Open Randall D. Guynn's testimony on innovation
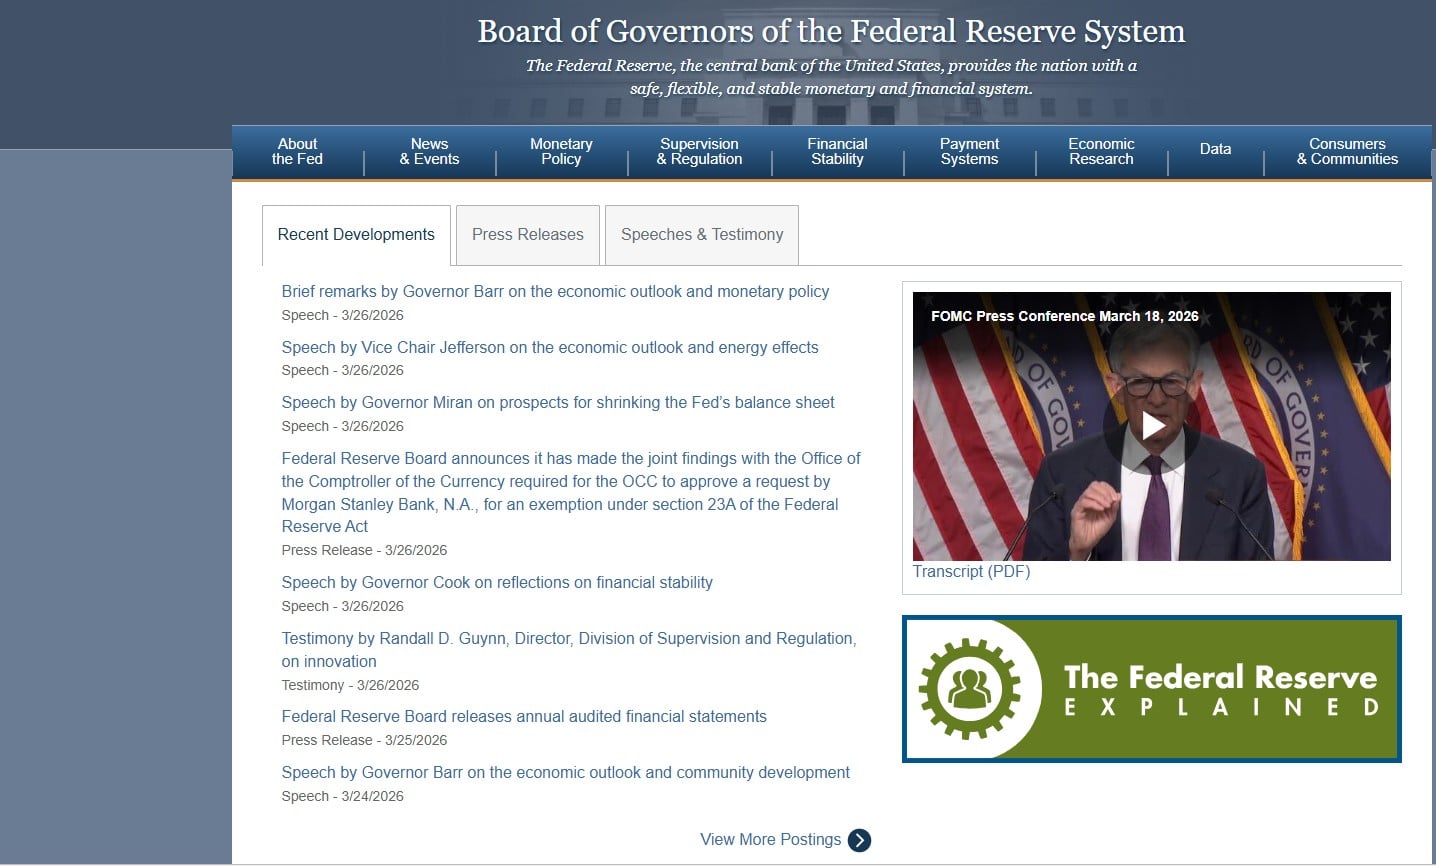Viewport: 1436px width, 866px height. point(568,639)
